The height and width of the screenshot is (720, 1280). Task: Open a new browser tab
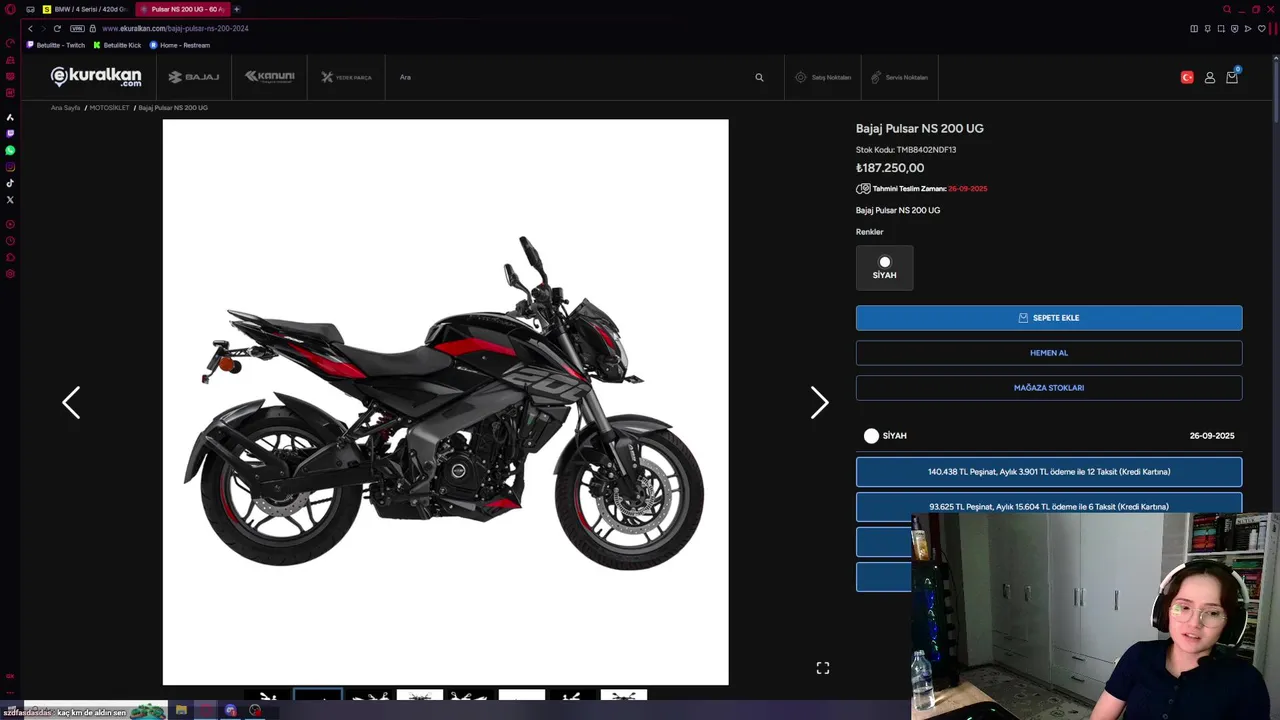pyautogui.click(x=237, y=9)
